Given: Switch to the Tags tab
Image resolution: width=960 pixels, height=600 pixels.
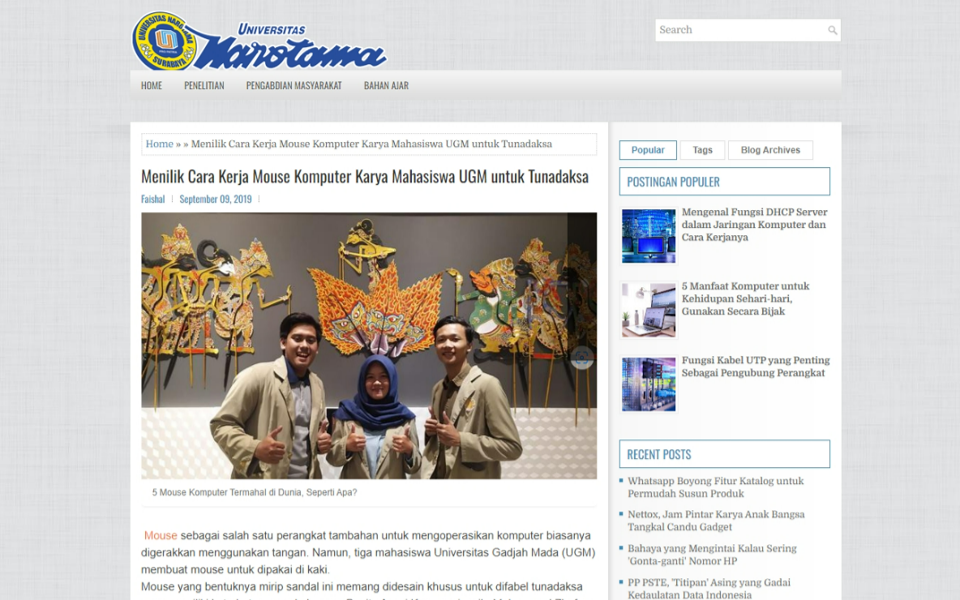Looking at the screenshot, I should 703,150.
